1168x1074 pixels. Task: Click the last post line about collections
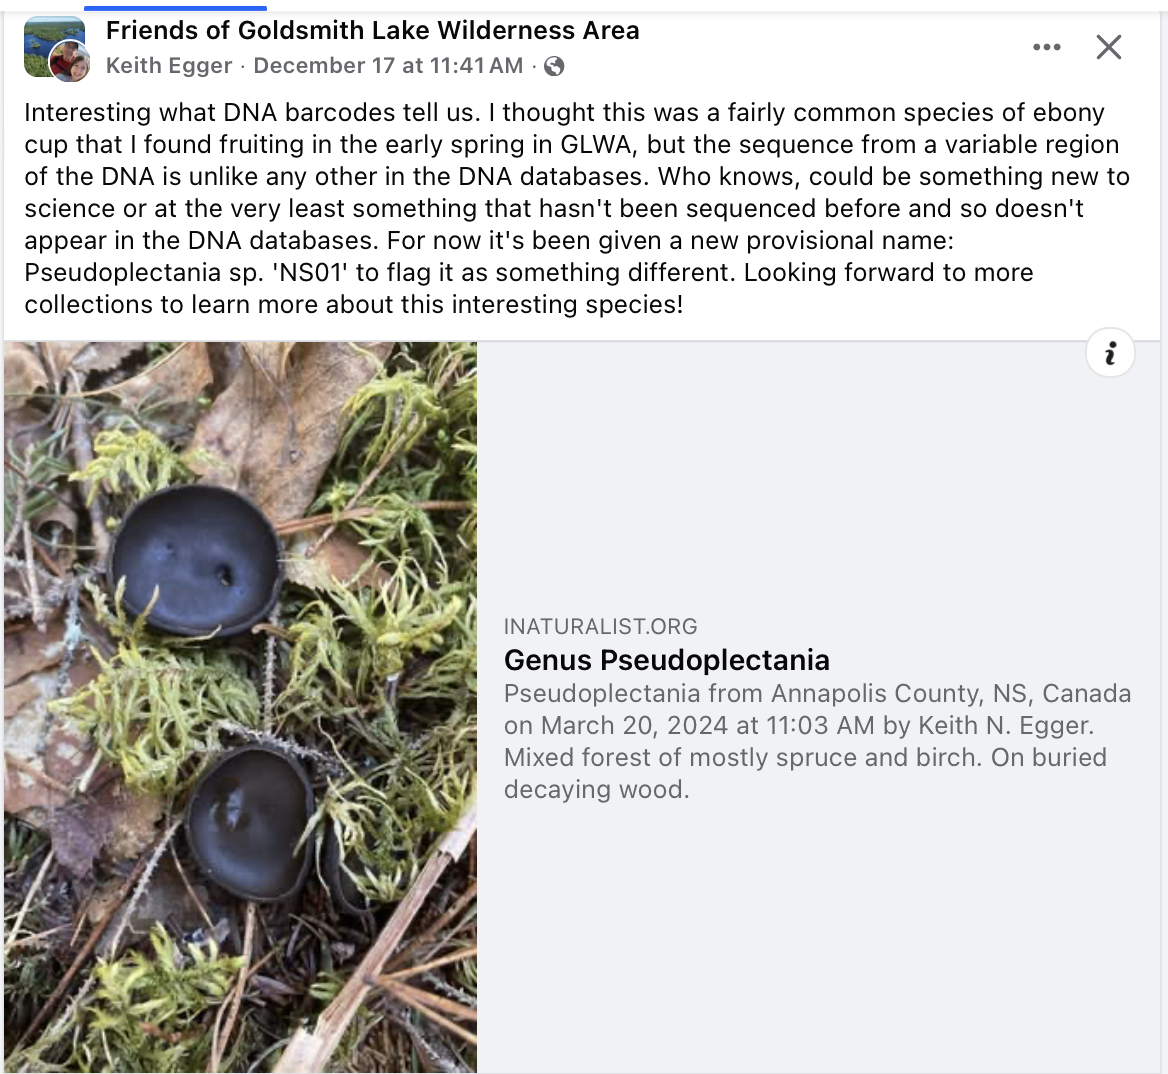point(354,305)
